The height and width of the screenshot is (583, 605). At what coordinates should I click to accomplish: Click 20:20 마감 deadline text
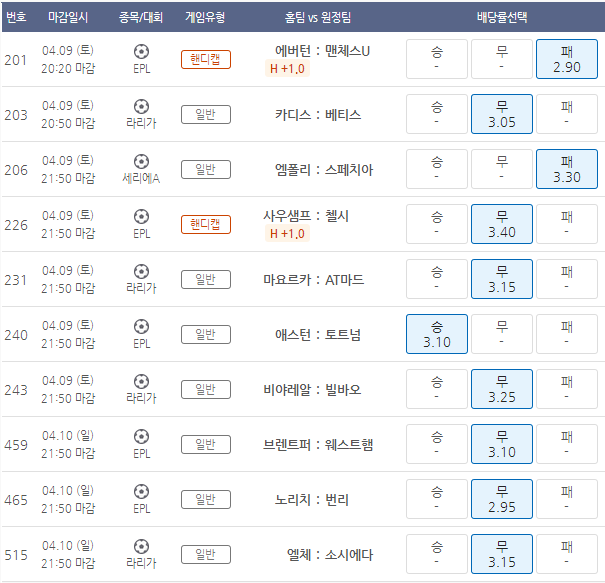68,68
